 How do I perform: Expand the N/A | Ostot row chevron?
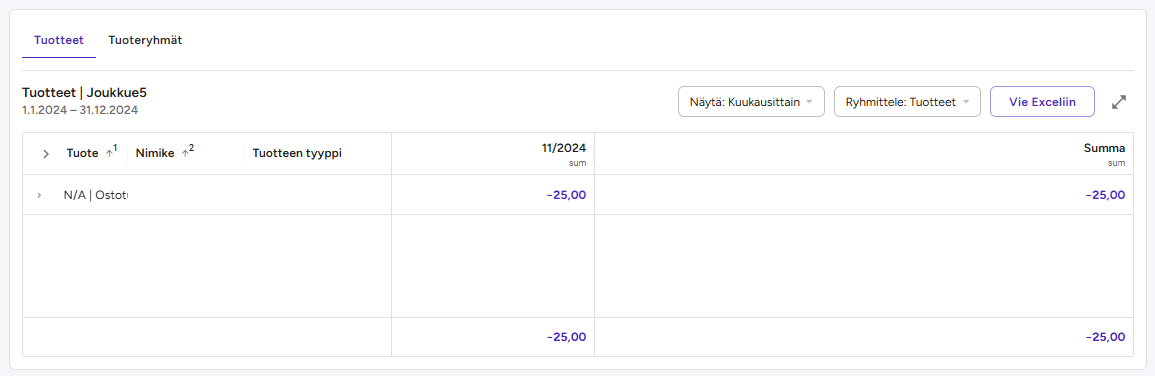click(x=39, y=195)
